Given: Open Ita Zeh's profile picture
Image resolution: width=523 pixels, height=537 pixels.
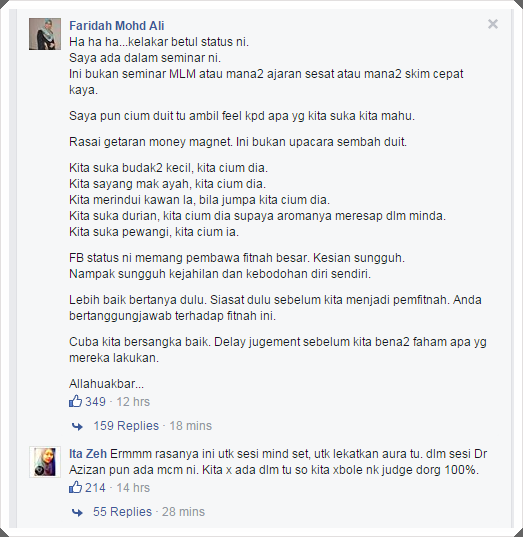Looking at the screenshot, I should click(x=45, y=462).
